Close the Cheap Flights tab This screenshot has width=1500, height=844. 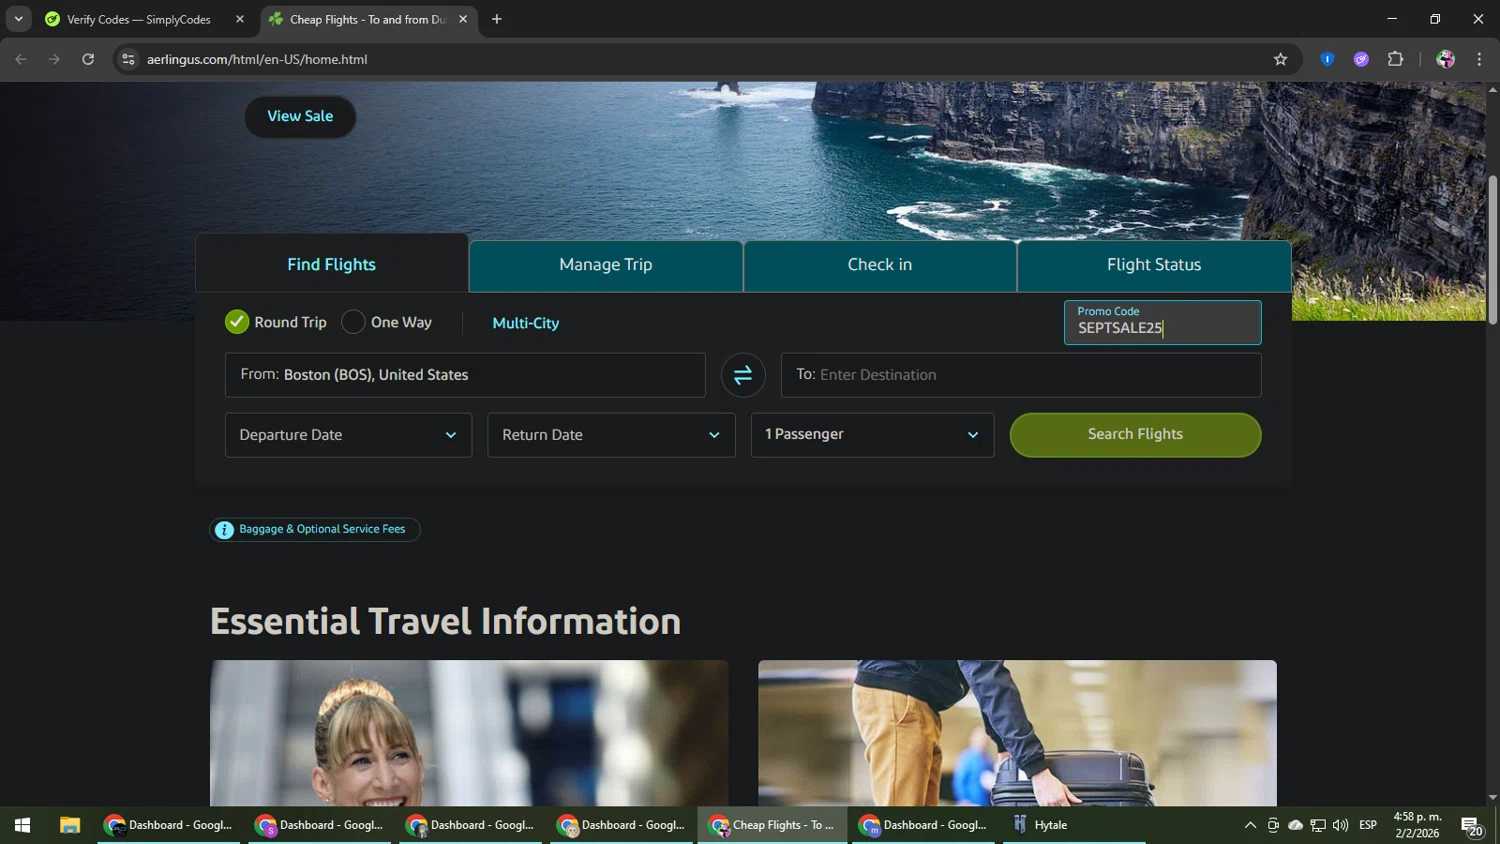(x=463, y=19)
